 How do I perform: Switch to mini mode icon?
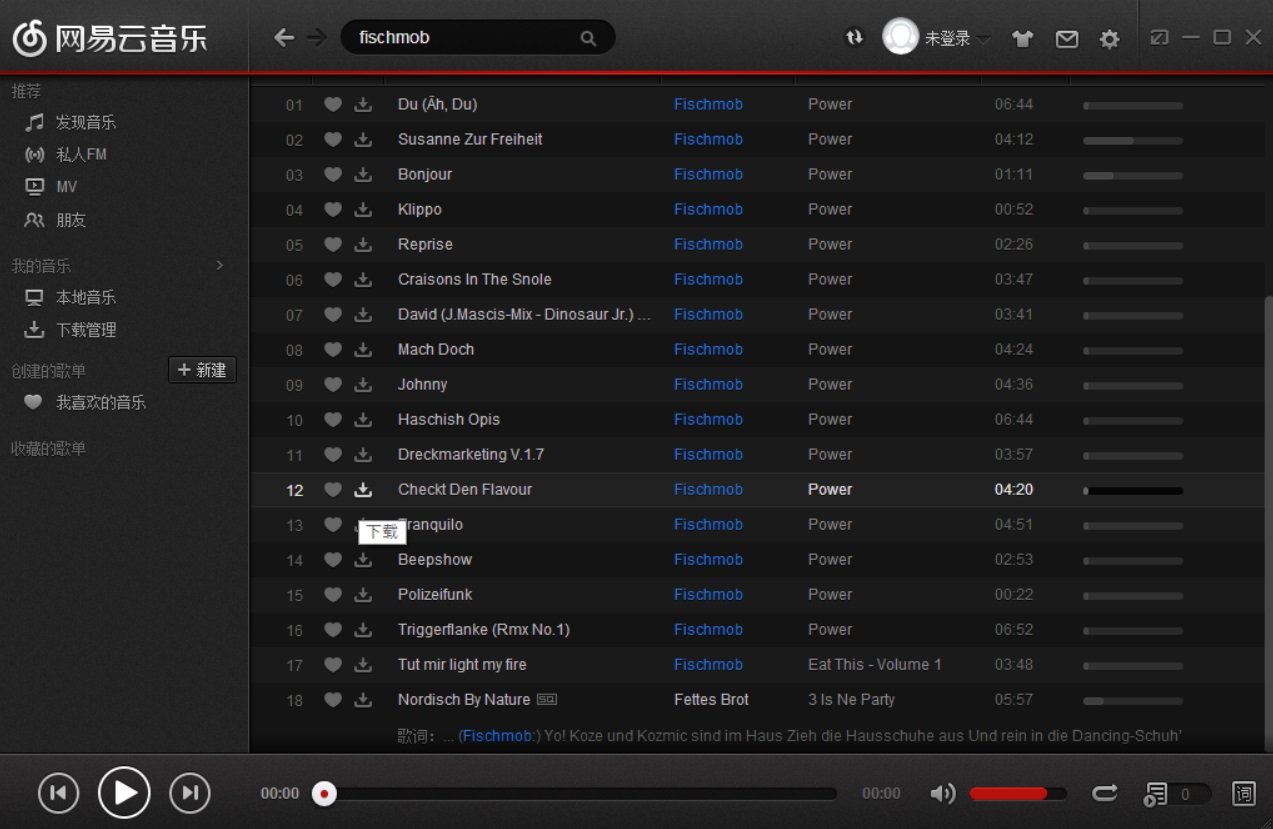coord(1159,37)
